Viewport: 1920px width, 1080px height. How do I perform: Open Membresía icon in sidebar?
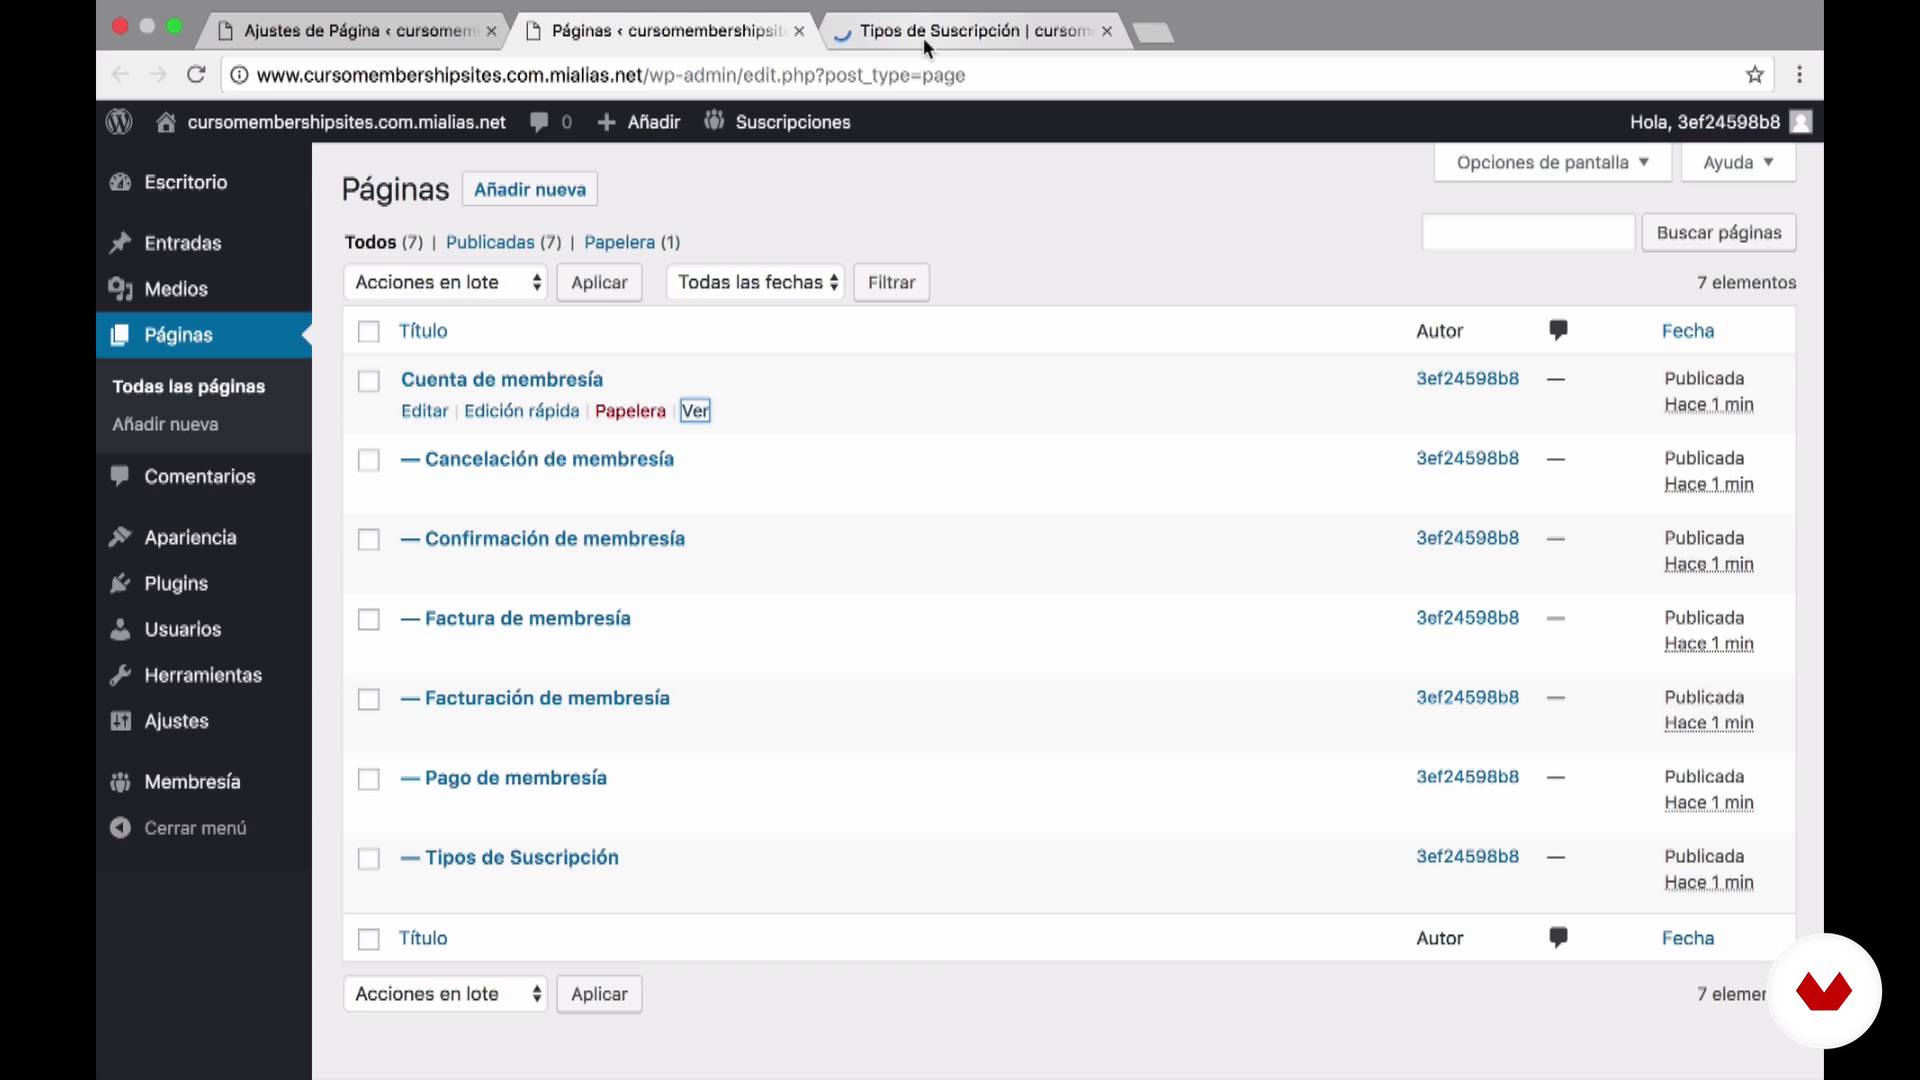point(121,782)
